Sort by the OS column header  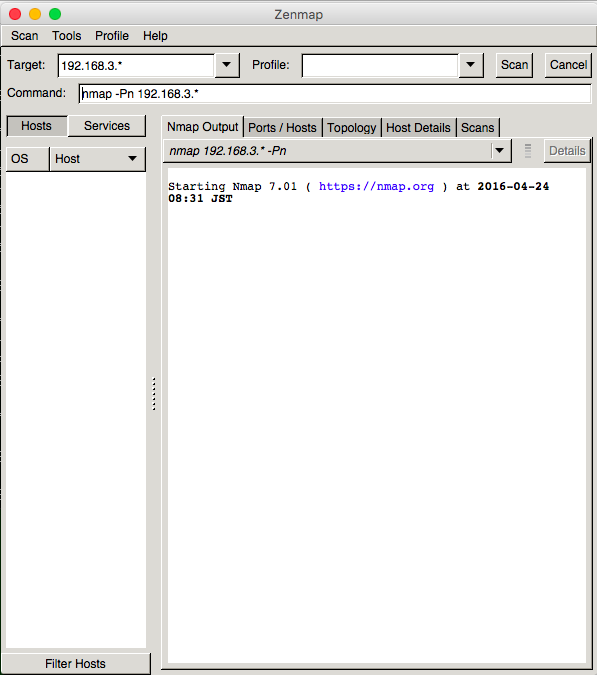(28, 159)
